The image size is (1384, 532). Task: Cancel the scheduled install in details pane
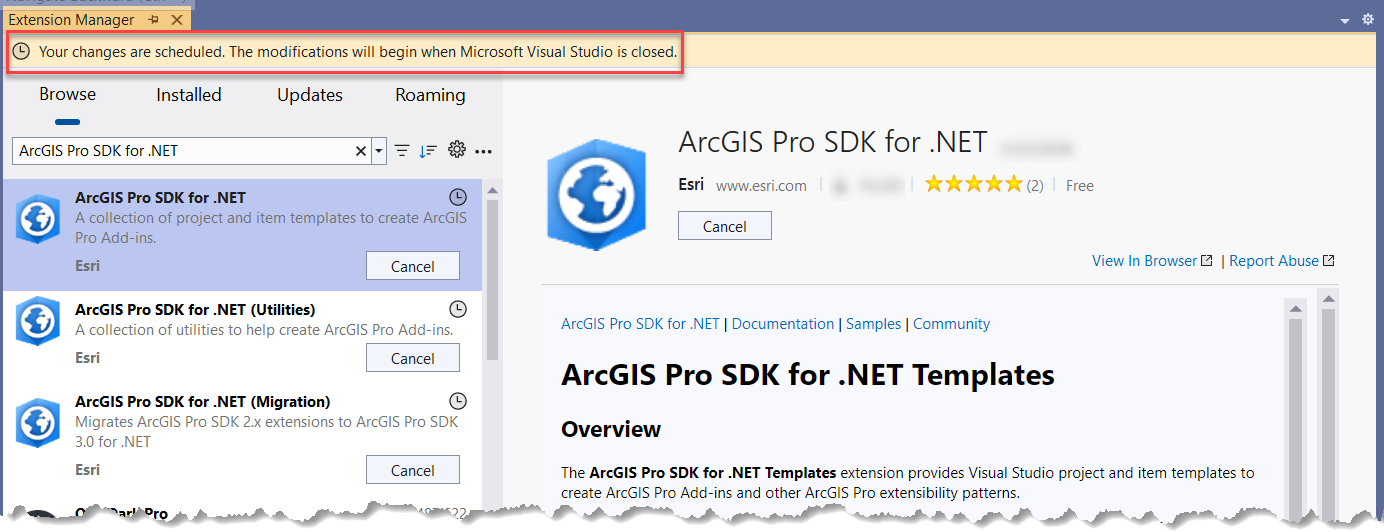725,226
